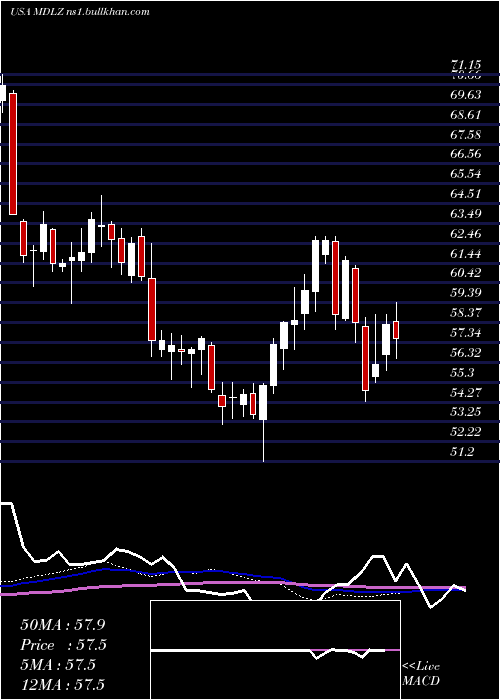Screen dimensions: 500x700
Task: Click the 56.32 price axis label
Action: (466, 353)
